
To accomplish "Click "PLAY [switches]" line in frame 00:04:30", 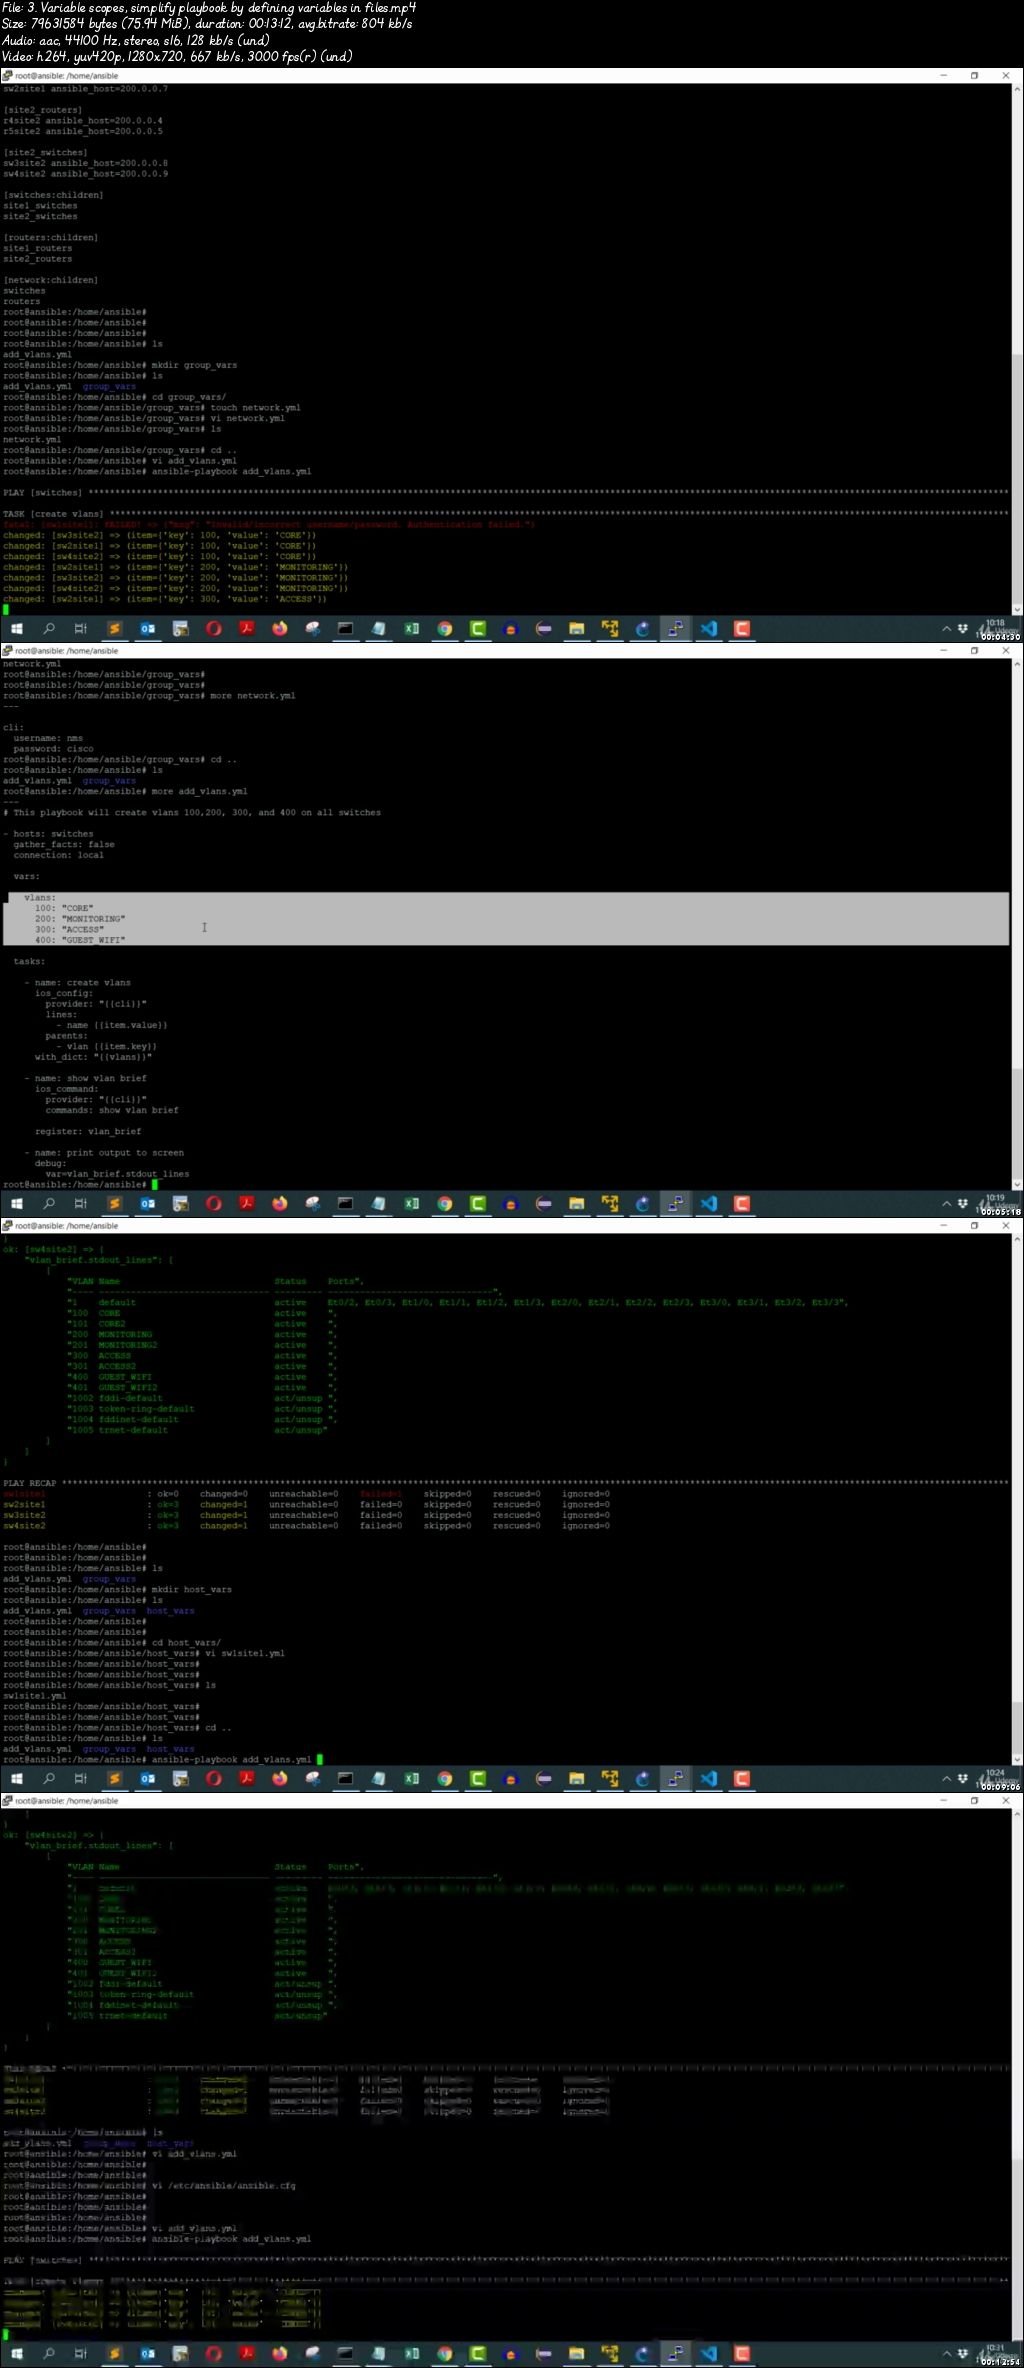I will coord(505,493).
